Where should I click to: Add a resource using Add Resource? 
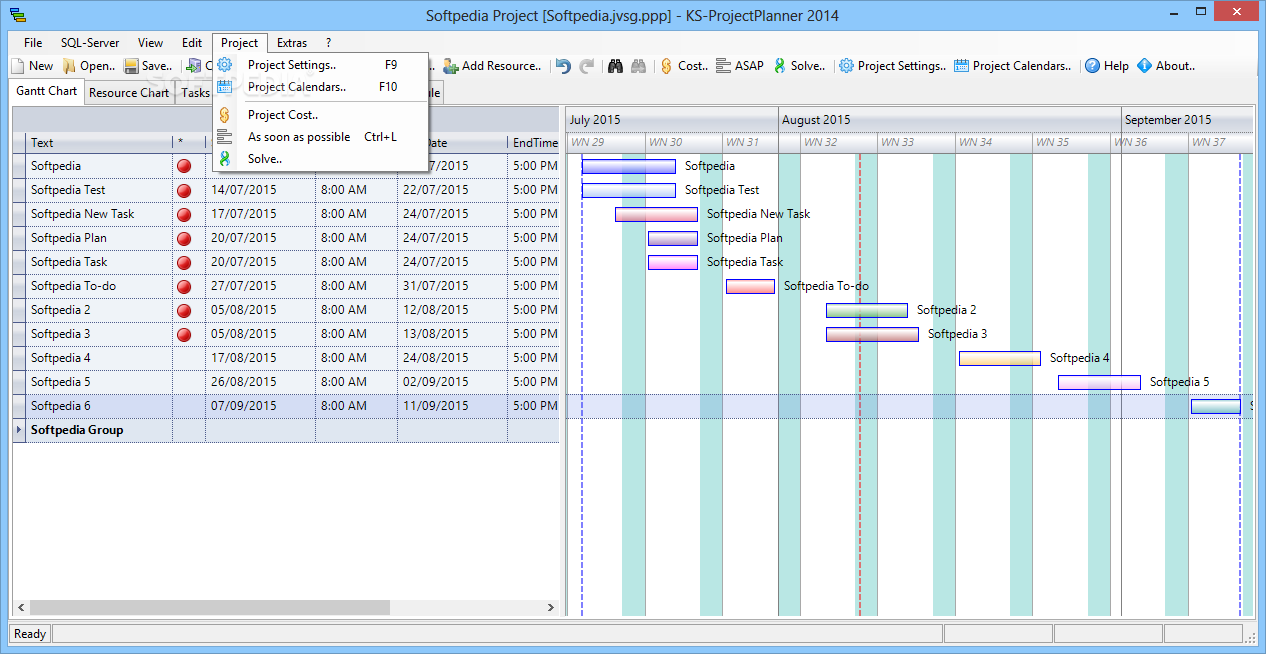click(x=492, y=66)
